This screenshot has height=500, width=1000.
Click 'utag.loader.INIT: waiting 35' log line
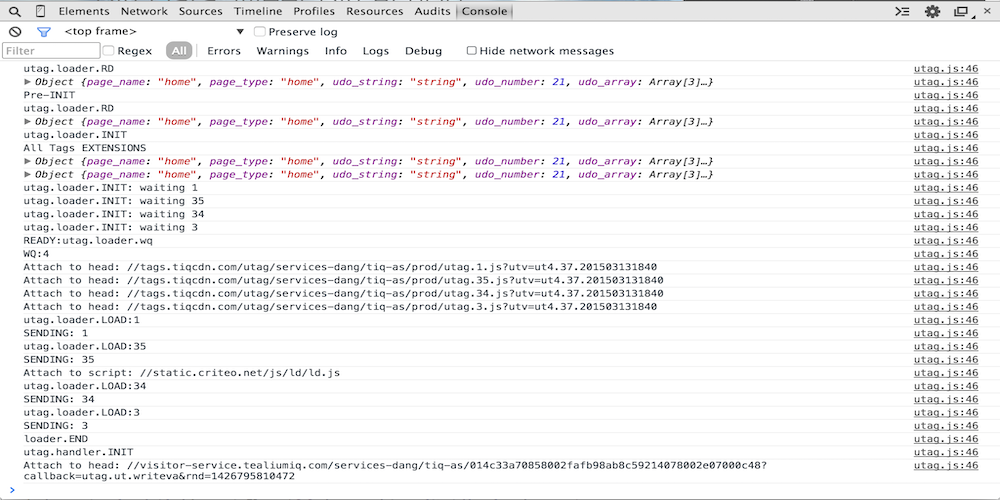point(114,201)
